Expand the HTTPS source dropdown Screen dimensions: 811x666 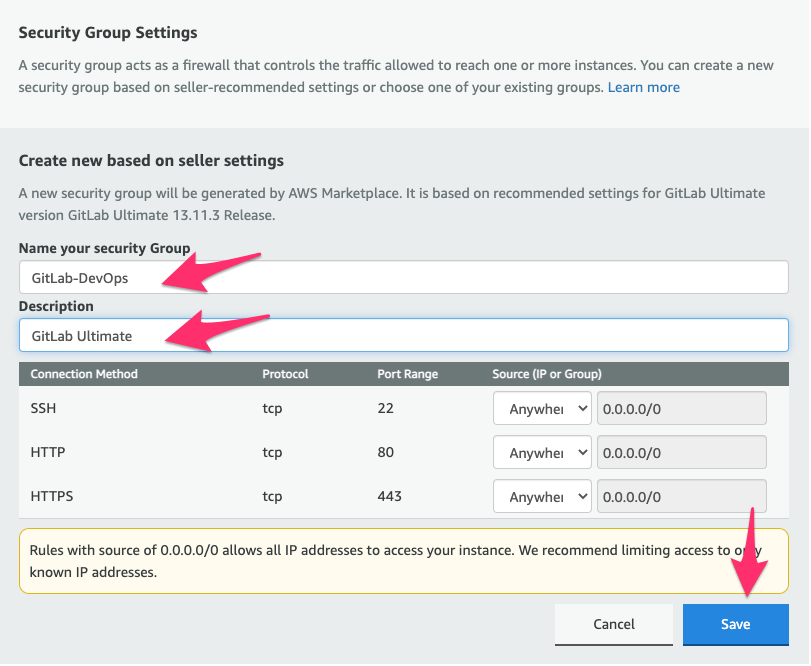542,497
